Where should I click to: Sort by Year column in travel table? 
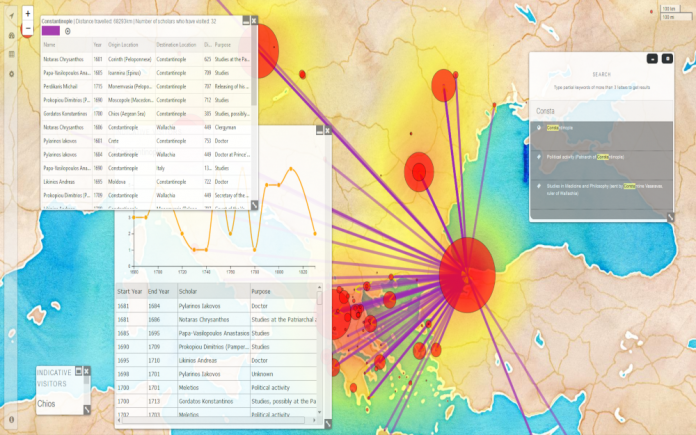pos(98,45)
